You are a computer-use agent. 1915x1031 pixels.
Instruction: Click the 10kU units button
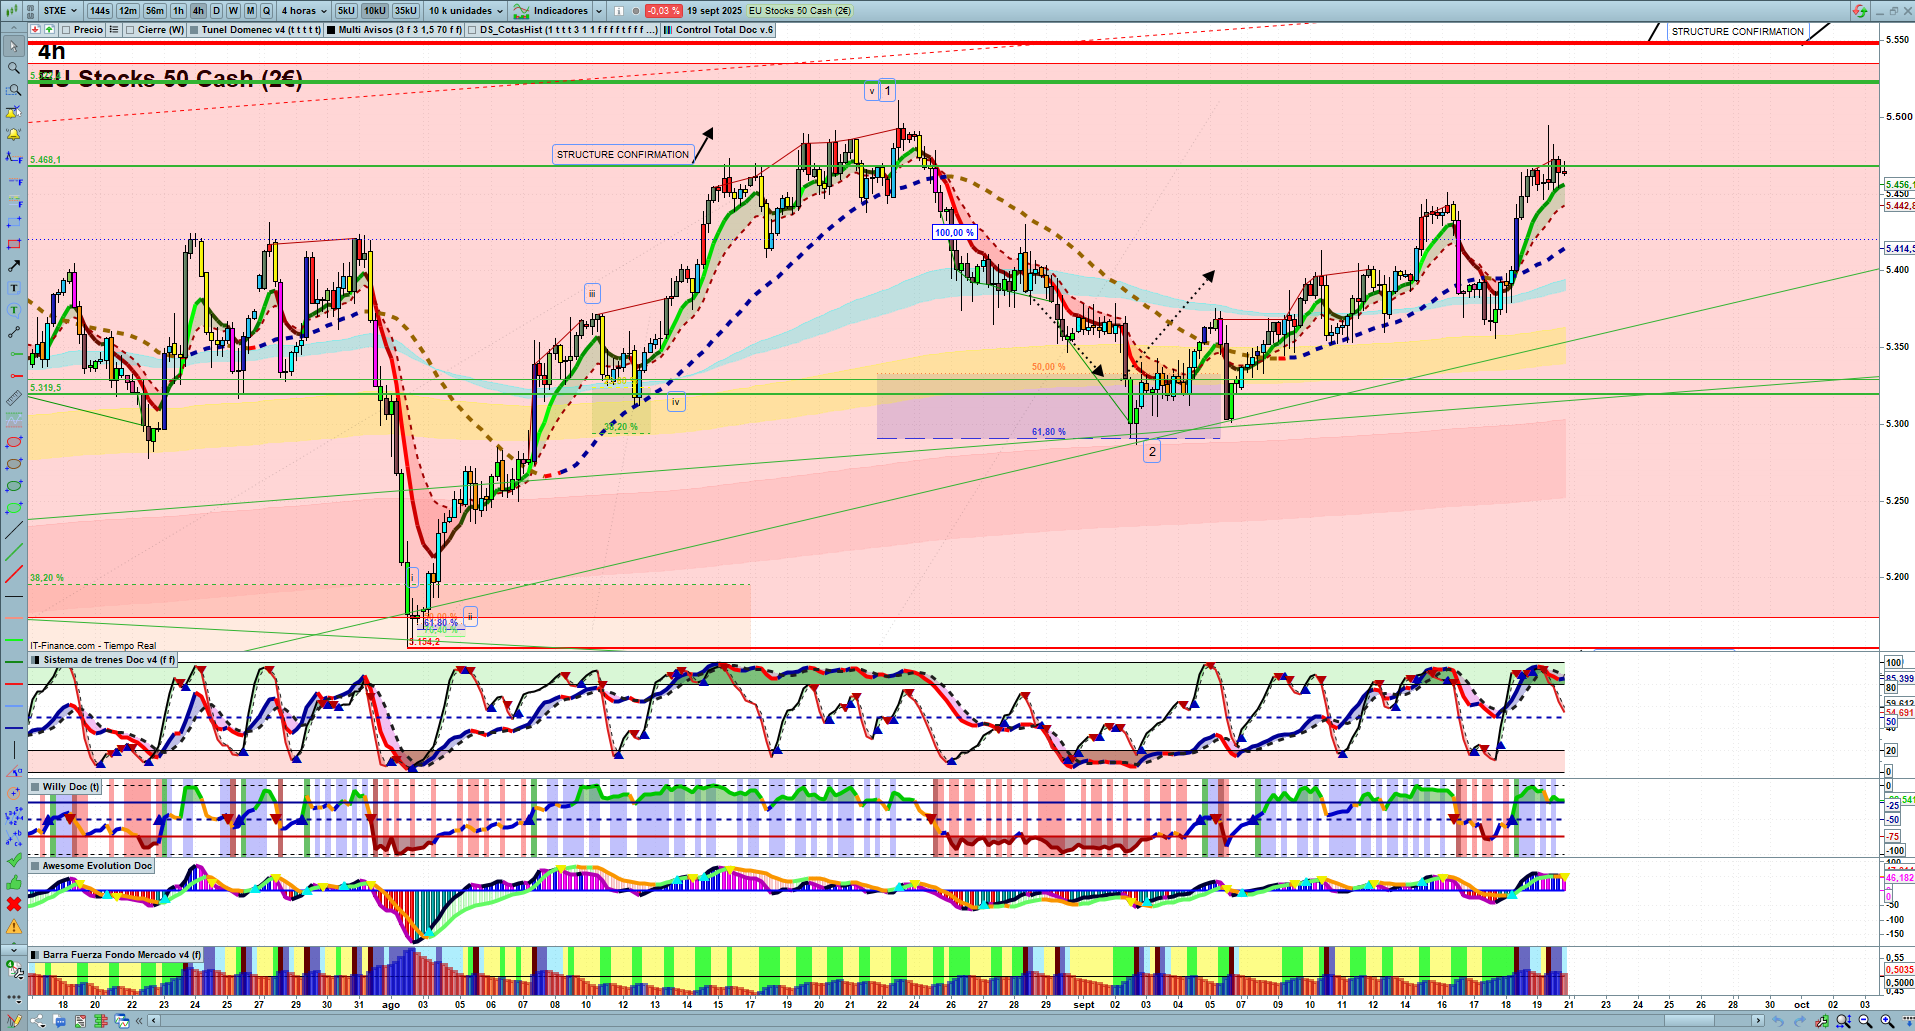click(375, 11)
